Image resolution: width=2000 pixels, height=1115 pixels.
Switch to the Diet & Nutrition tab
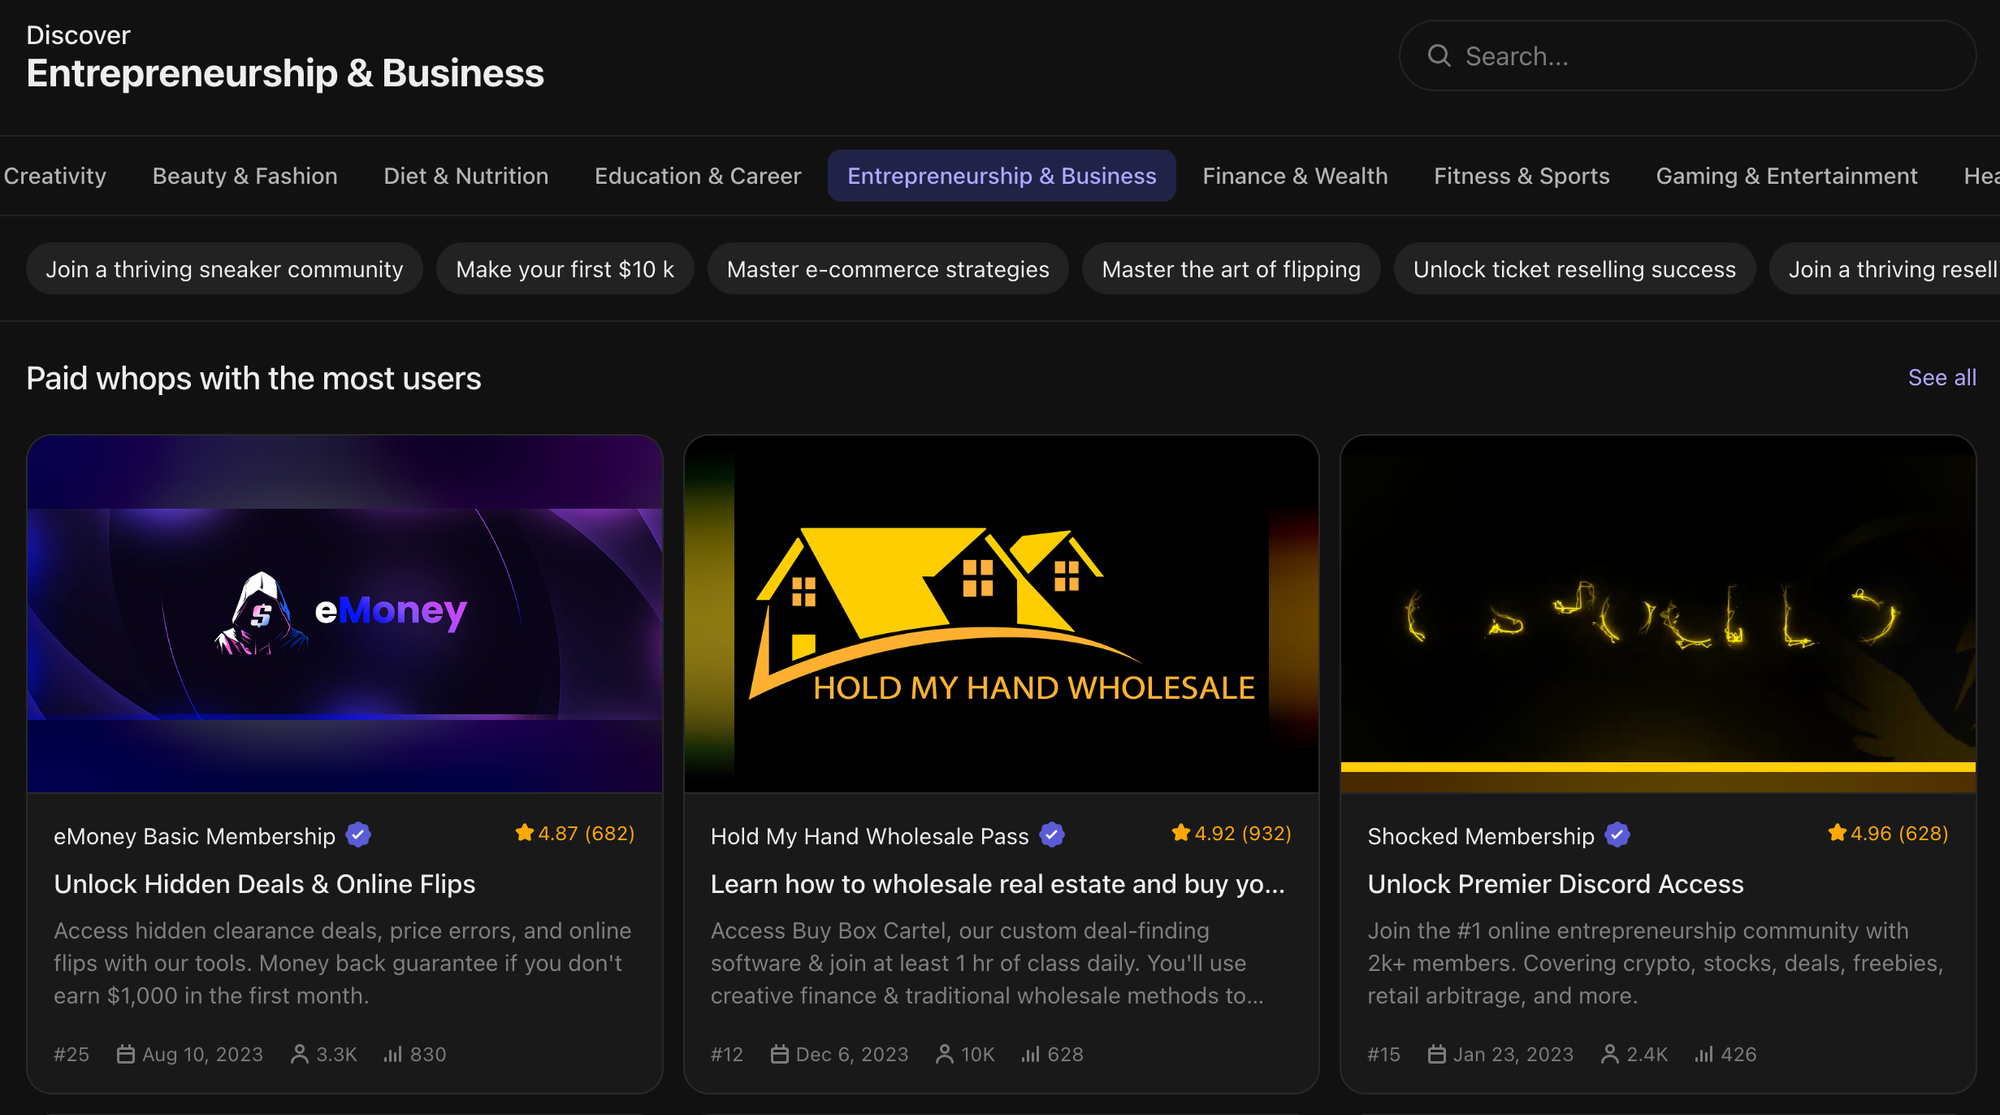click(x=465, y=175)
